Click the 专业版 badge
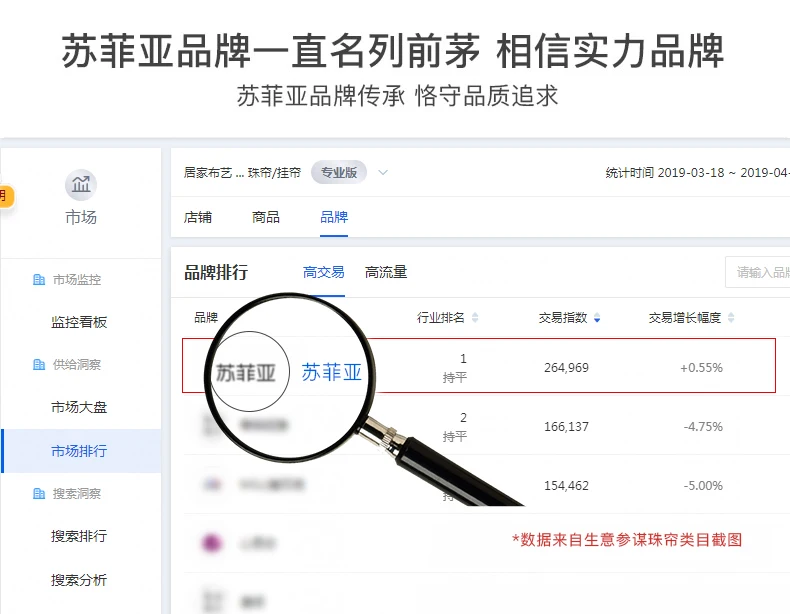 [339, 172]
